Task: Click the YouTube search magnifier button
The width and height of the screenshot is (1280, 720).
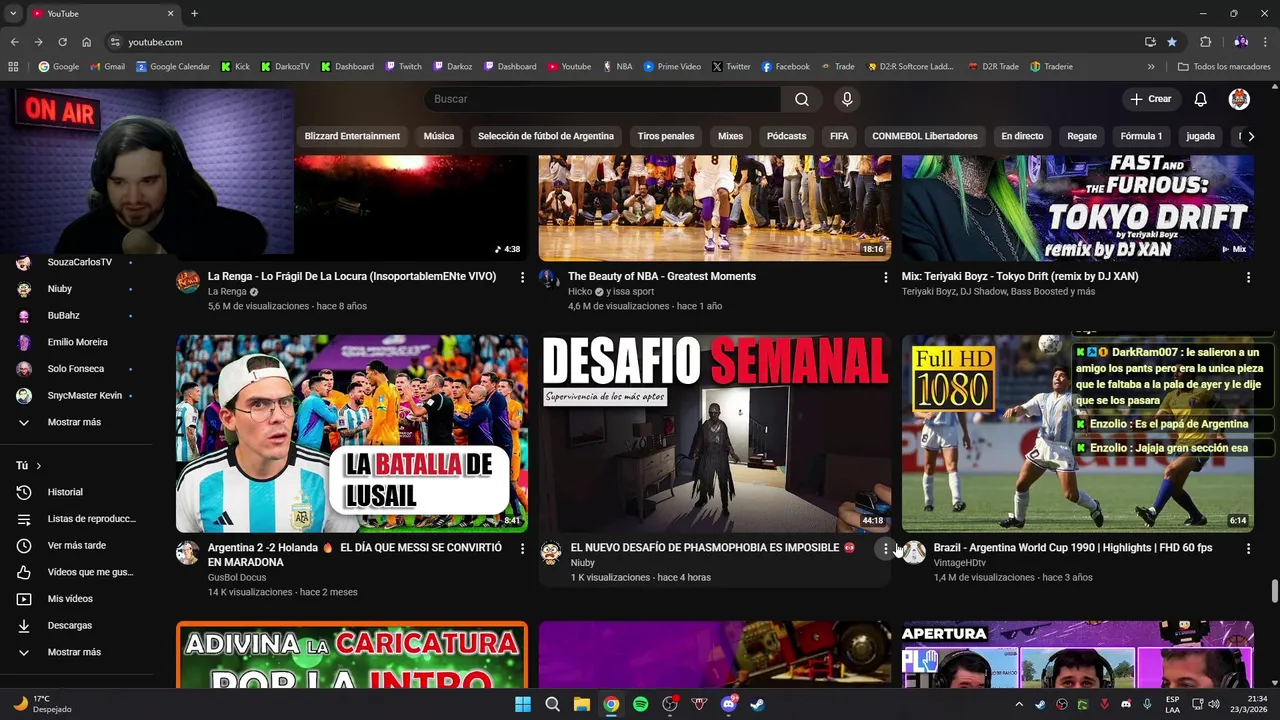Action: (x=802, y=99)
